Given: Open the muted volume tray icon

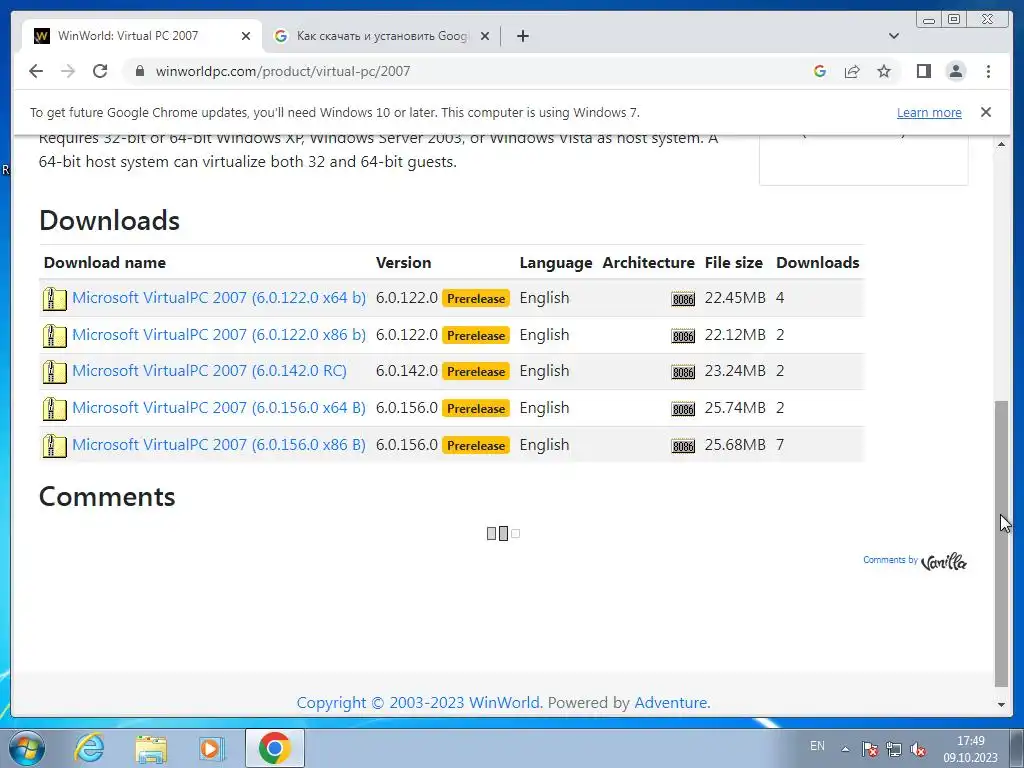Looking at the screenshot, I should point(918,749).
